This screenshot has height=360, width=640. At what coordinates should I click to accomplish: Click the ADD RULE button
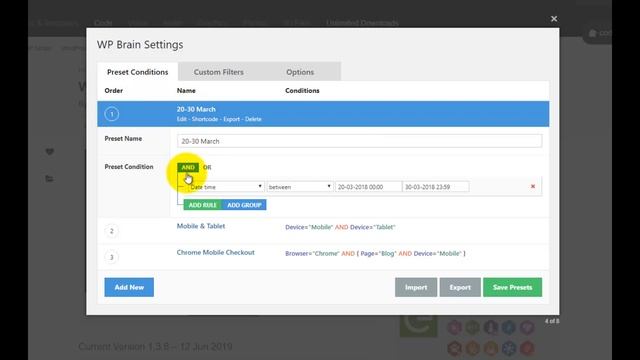tap(202, 205)
